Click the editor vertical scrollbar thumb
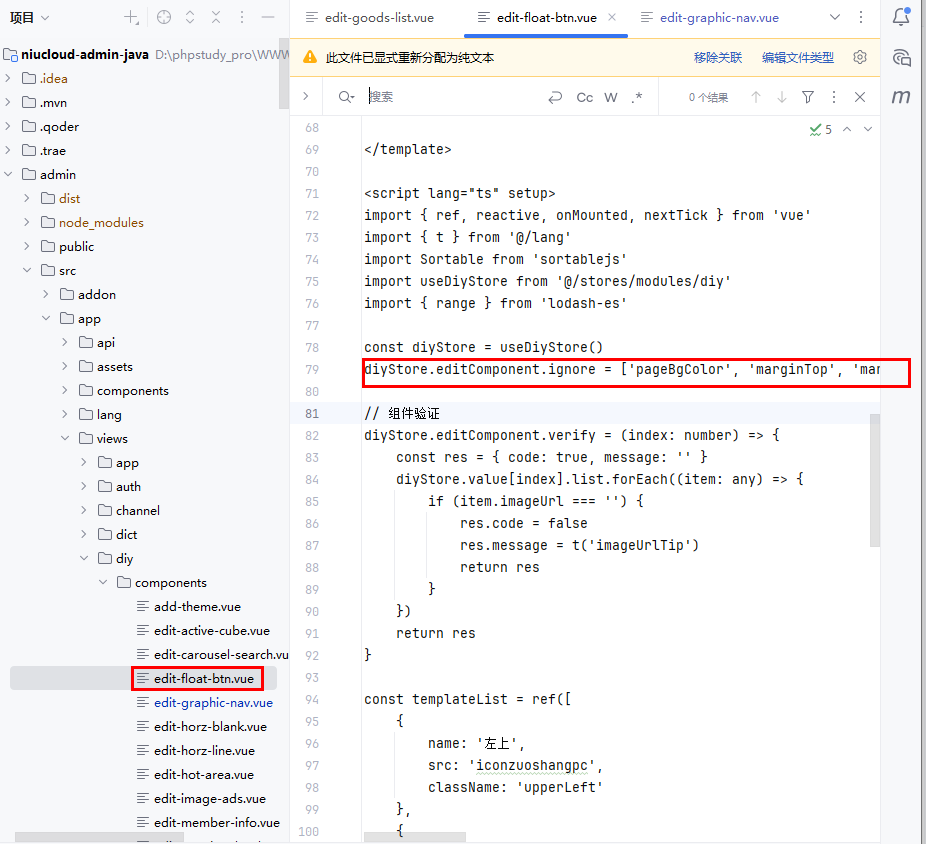 click(x=875, y=480)
